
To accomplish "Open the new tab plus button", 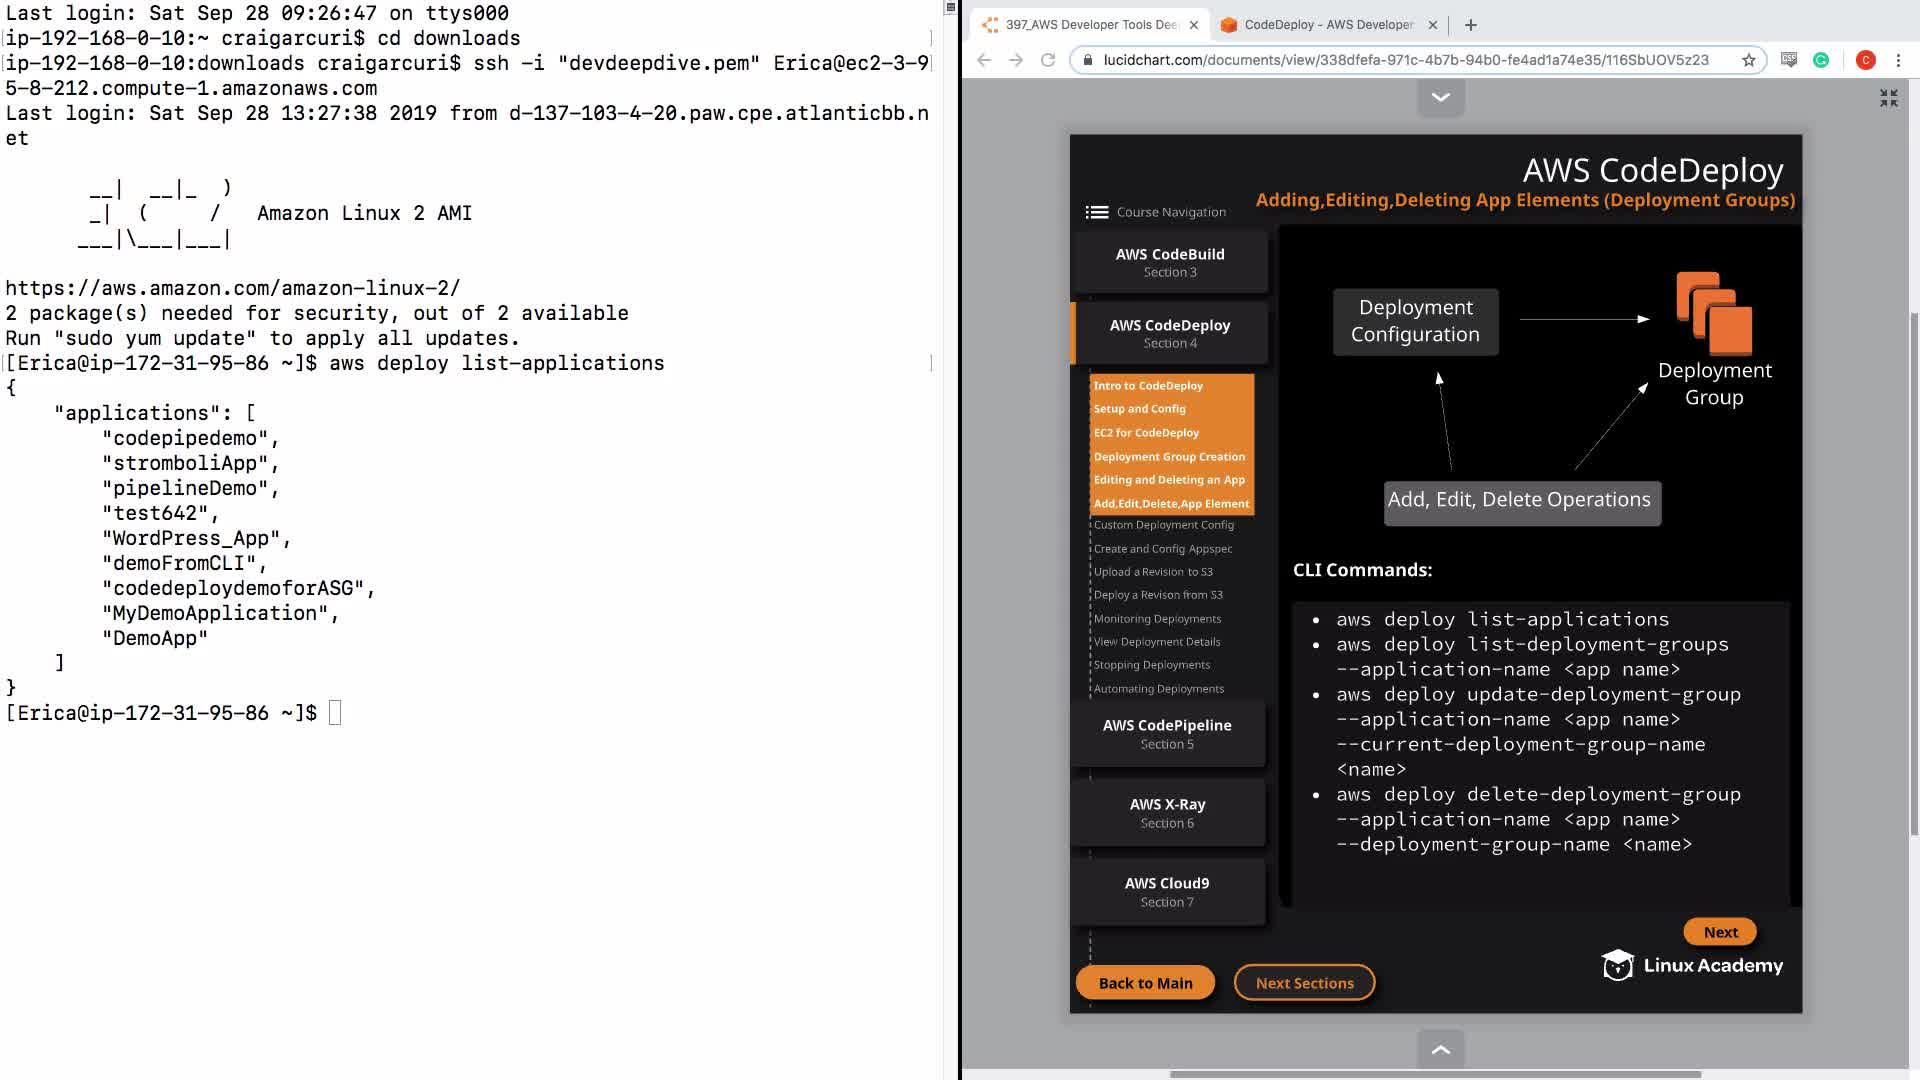I will [x=1471, y=25].
